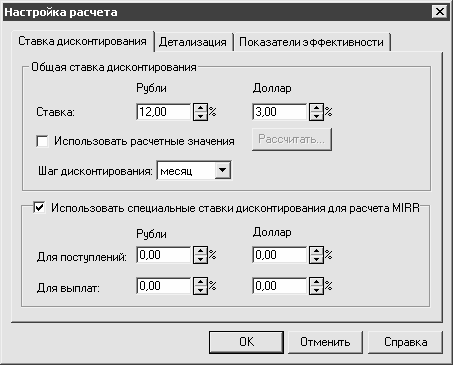
Task: Enable the Использовать расчетные значения checkbox
Action: [42, 141]
